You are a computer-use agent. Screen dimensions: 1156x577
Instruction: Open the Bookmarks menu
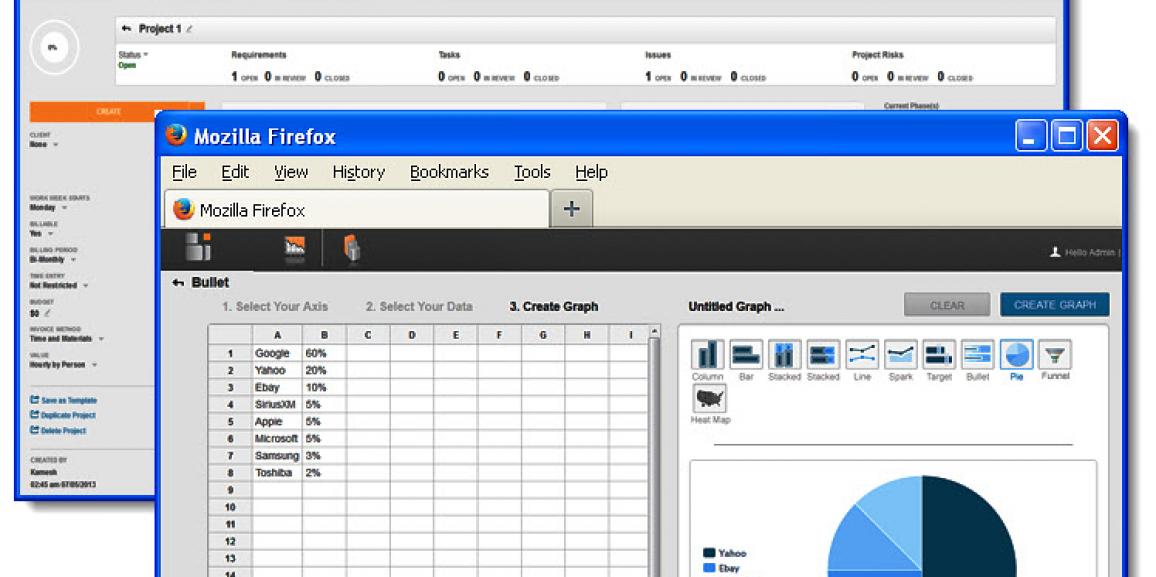[450, 172]
